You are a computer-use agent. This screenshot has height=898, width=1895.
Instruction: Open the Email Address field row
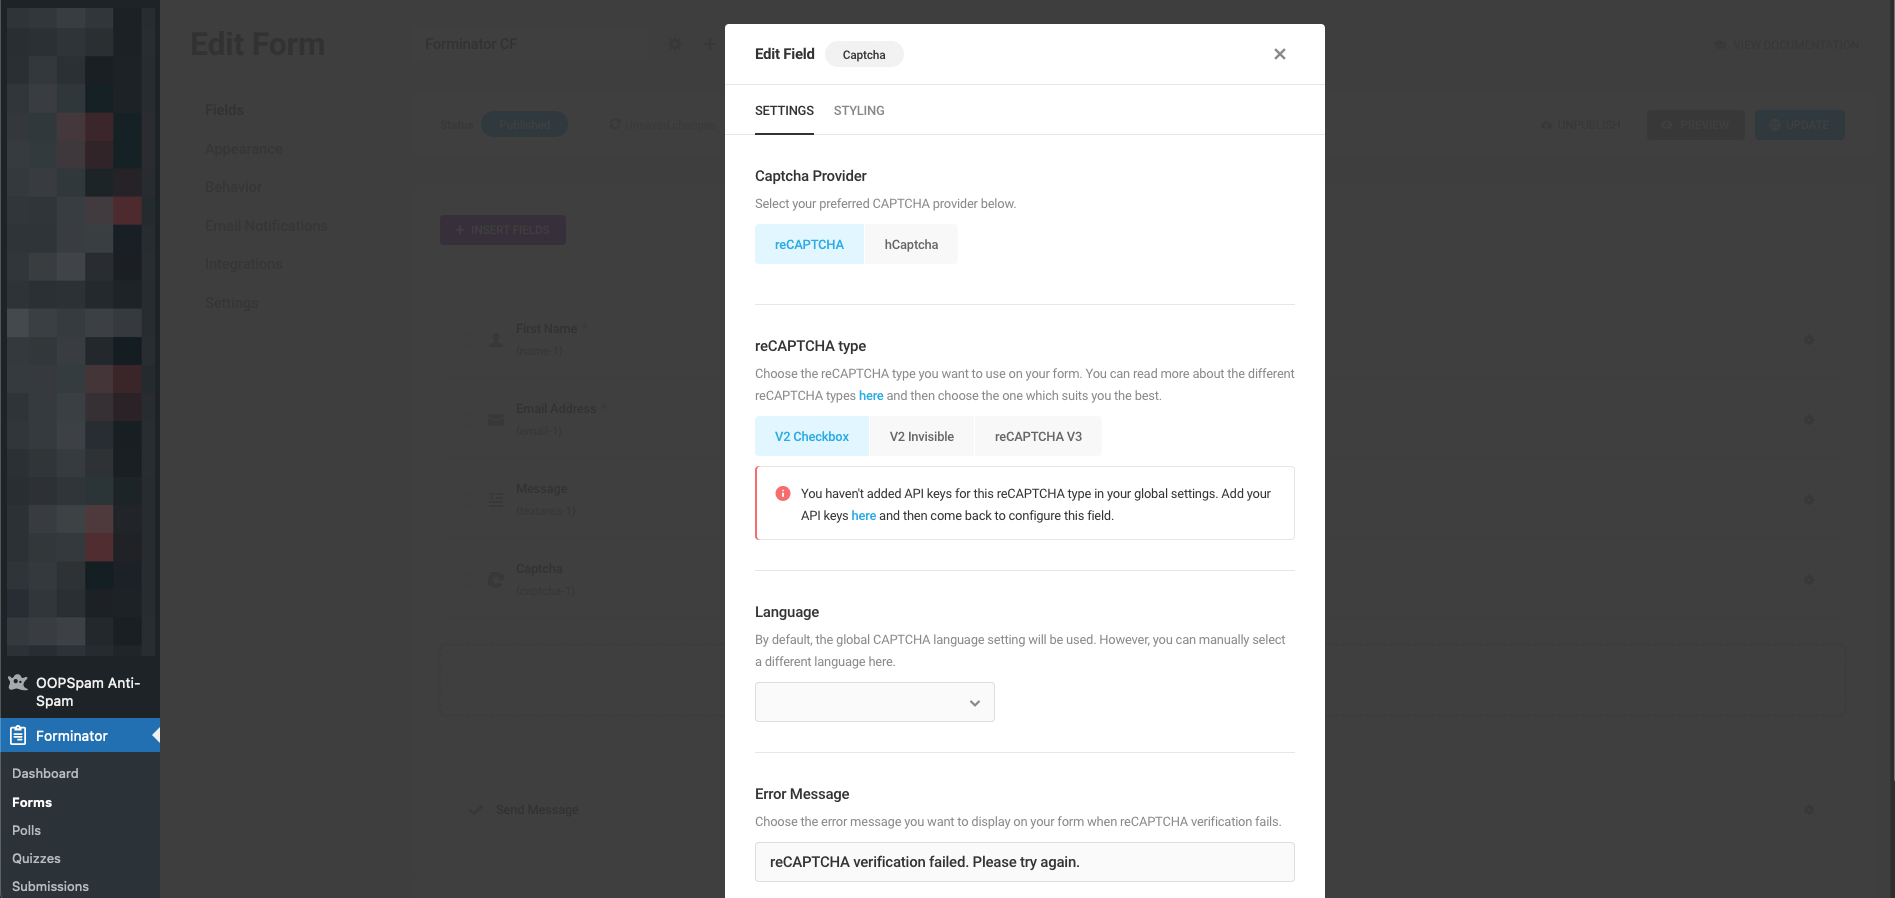click(x=1142, y=420)
